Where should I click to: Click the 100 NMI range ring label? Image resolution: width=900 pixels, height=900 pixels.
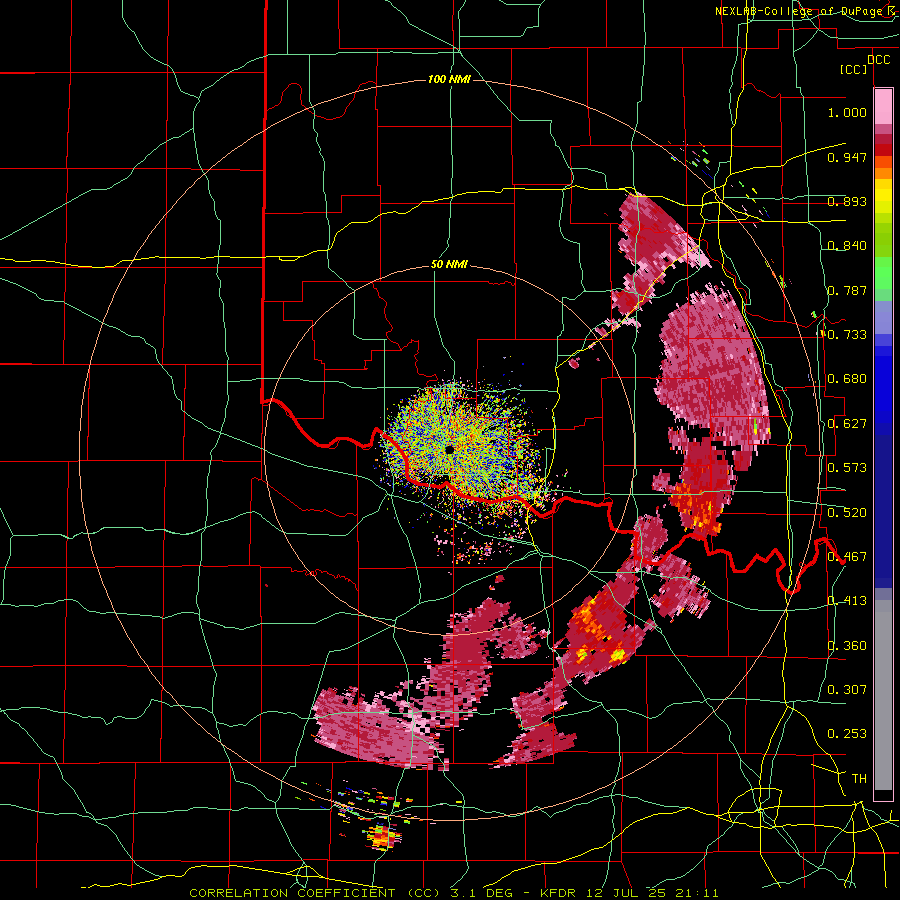click(449, 79)
